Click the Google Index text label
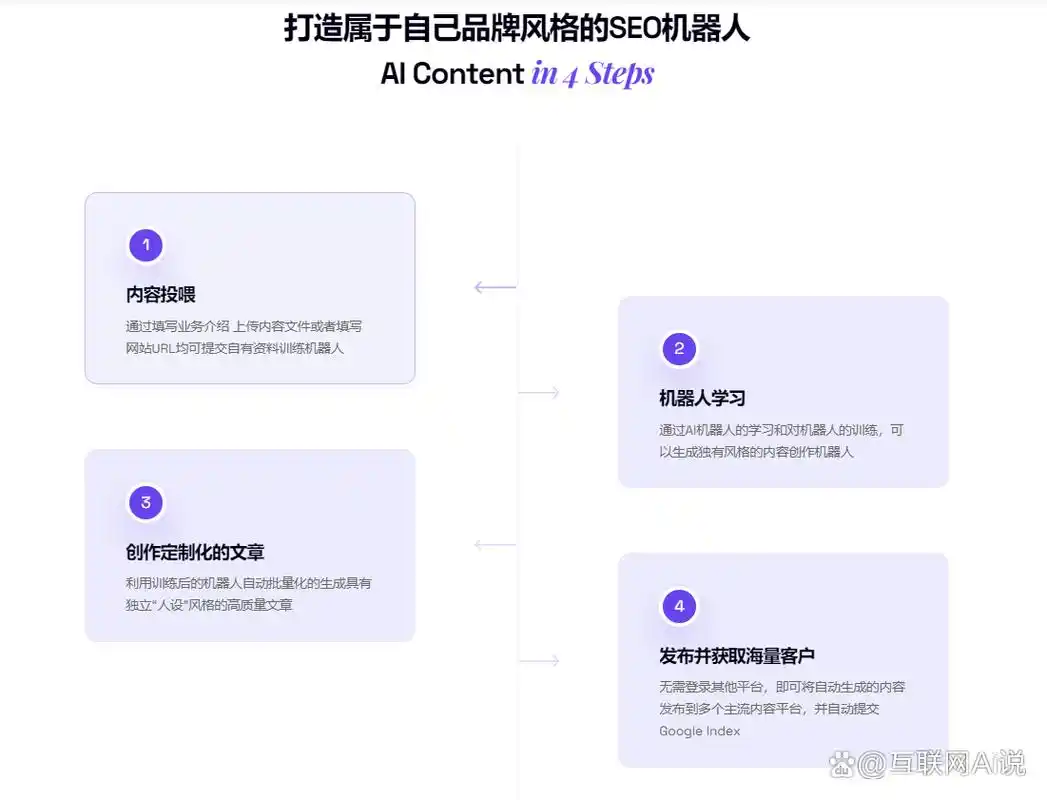The width and height of the screenshot is (1047, 800). pos(699,731)
